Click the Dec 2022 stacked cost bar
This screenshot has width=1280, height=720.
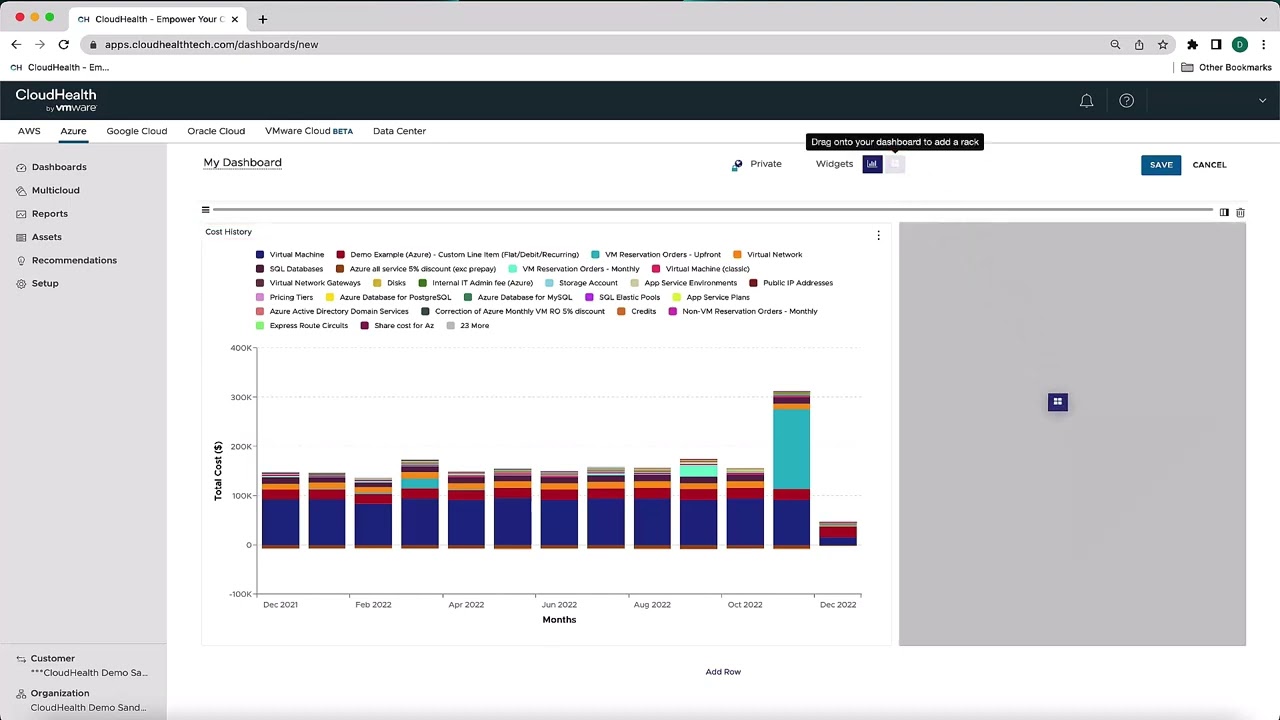click(x=838, y=534)
